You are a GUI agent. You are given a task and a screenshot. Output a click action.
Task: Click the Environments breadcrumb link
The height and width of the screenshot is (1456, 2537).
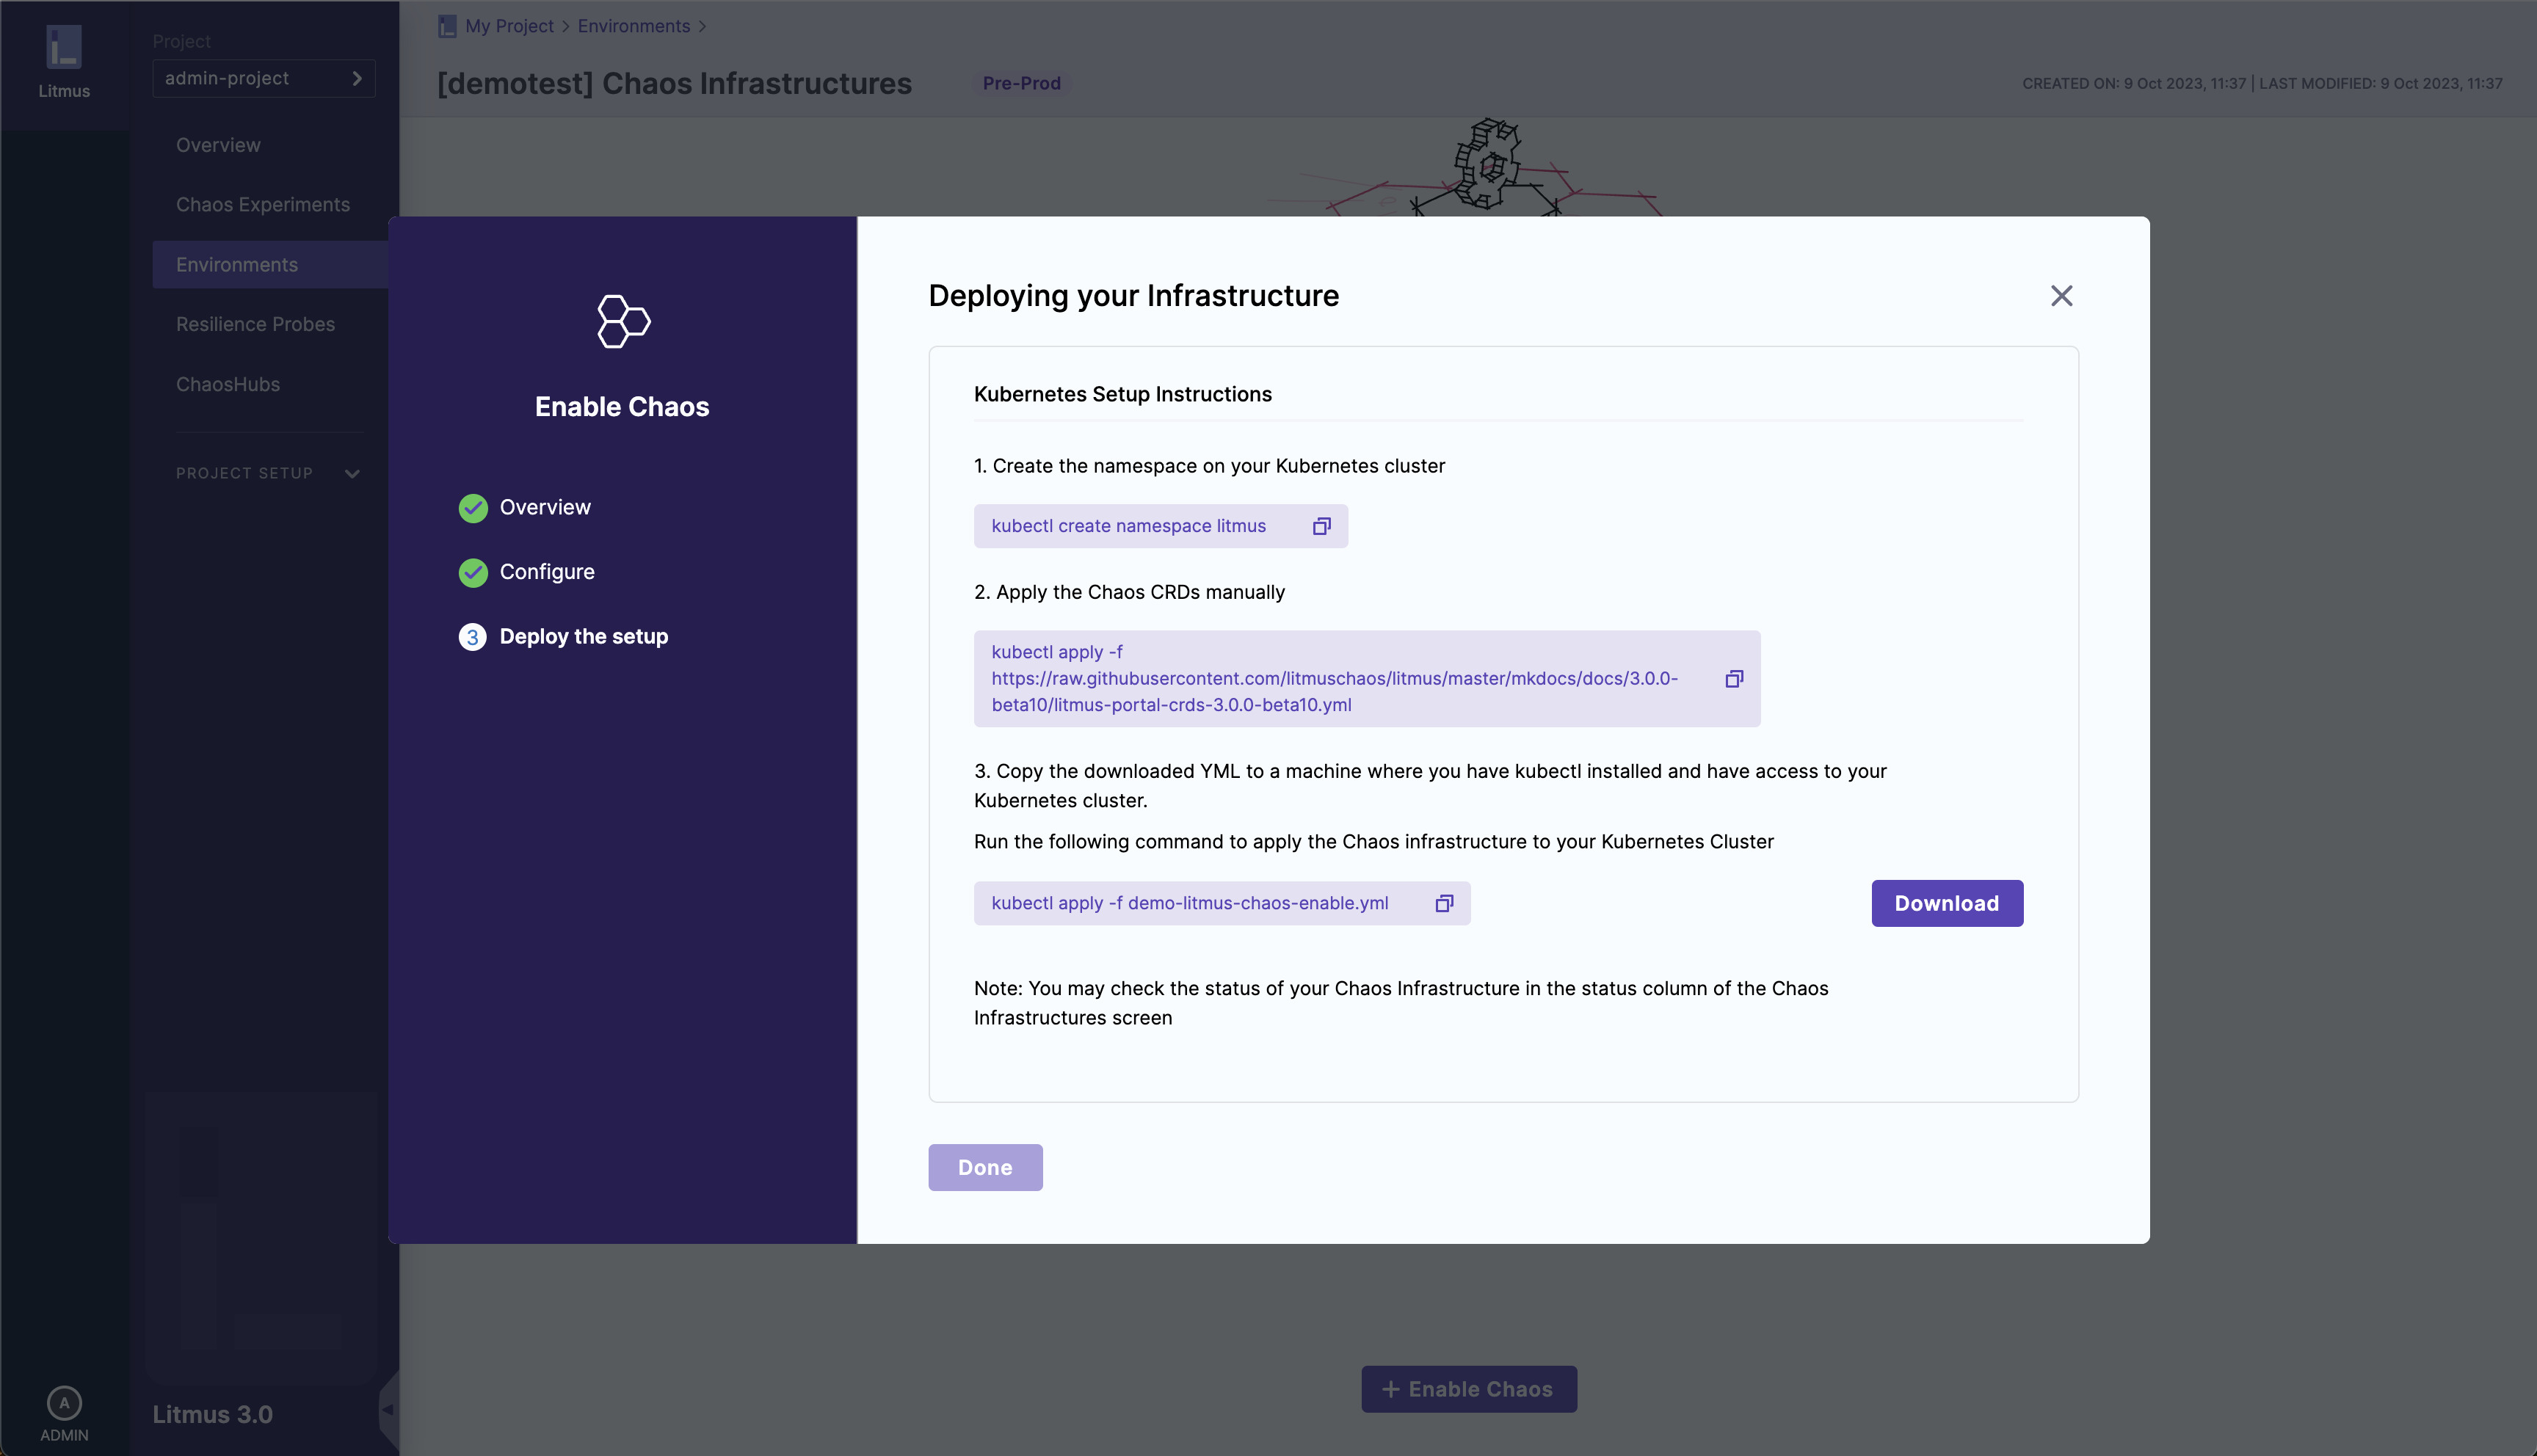click(633, 26)
